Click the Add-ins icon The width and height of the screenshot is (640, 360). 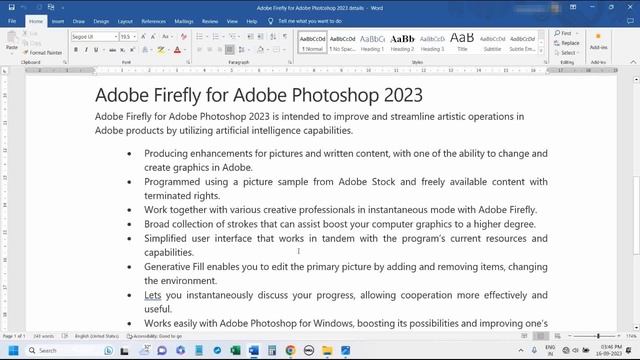coord(598,41)
